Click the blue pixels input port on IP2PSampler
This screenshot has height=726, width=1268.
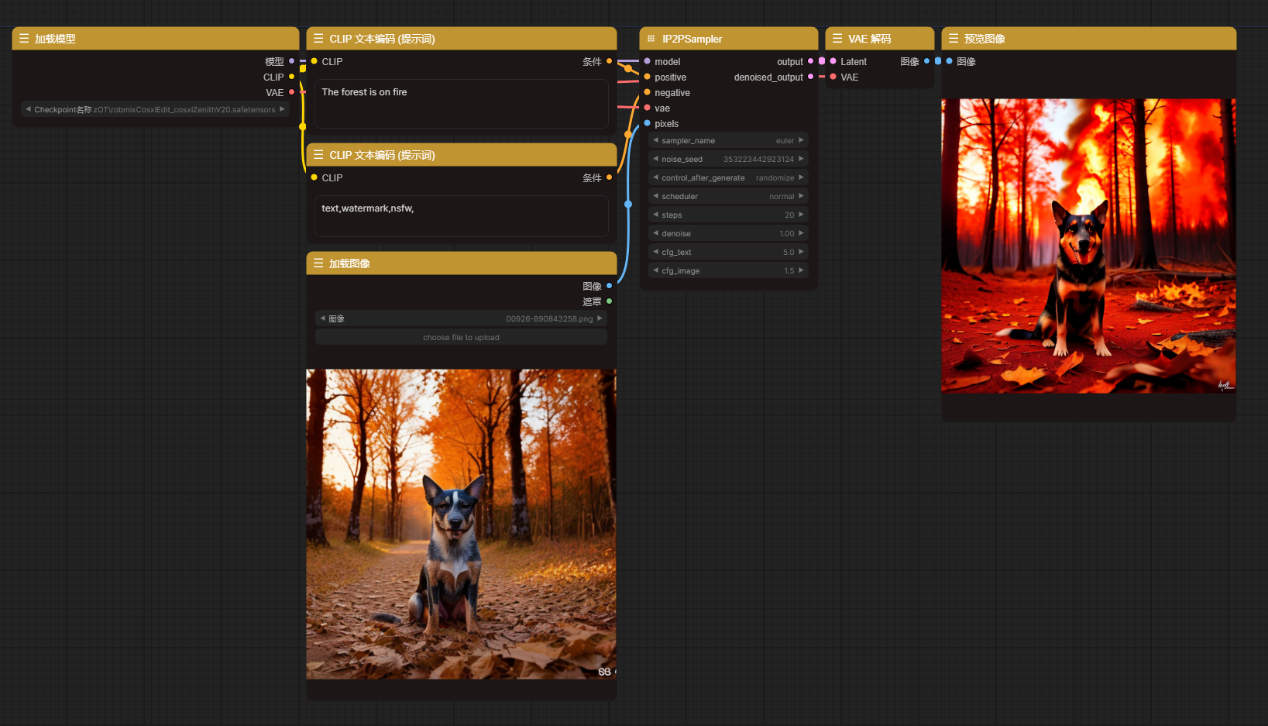(x=647, y=124)
